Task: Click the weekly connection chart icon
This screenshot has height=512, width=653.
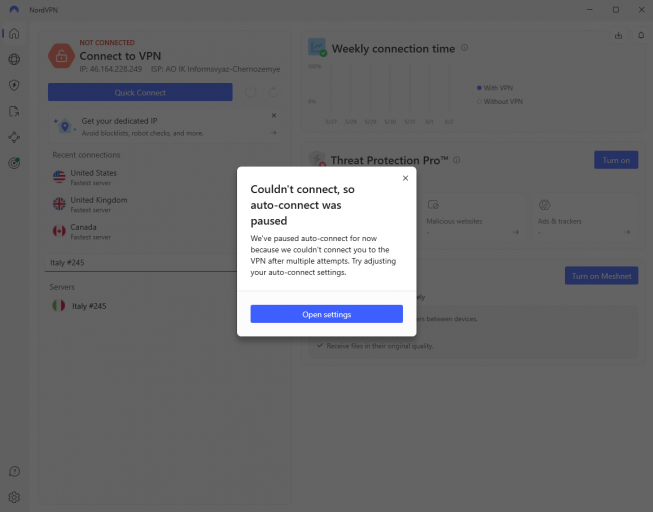Action: pyautogui.click(x=317, y=47)
